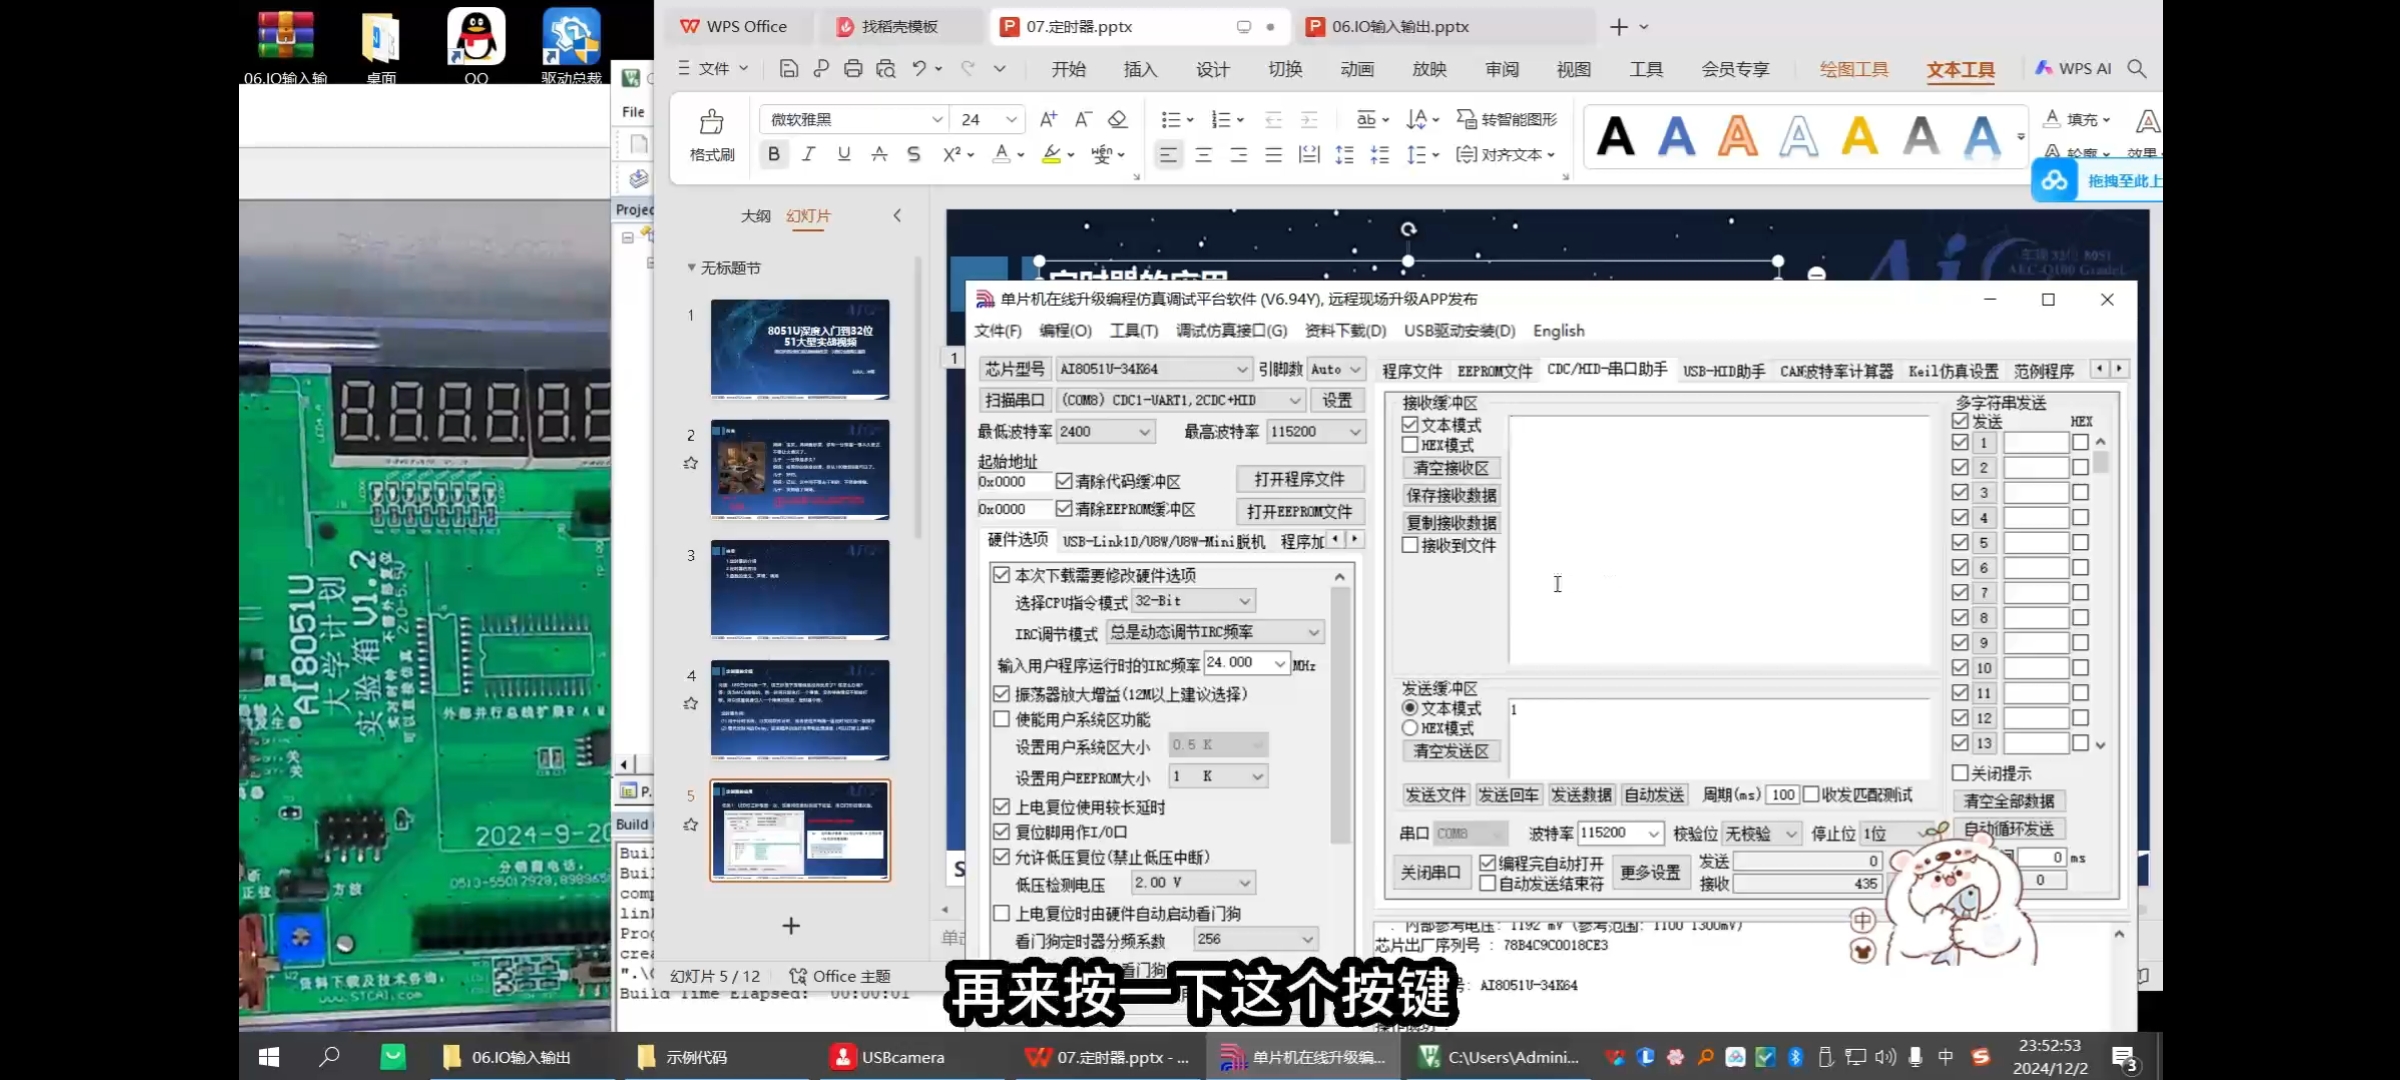Switch to the USB-HID助手 tab
The image size is (2400, 1080).
coord(1723,371)
